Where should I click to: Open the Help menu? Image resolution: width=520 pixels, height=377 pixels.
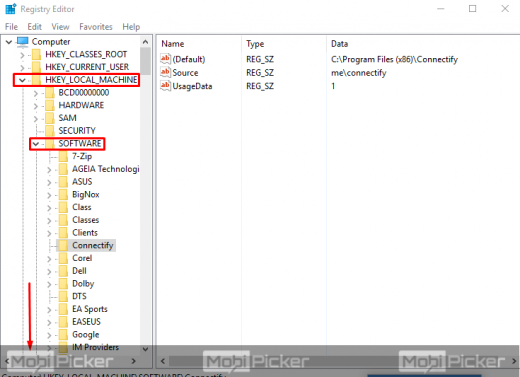131,27
